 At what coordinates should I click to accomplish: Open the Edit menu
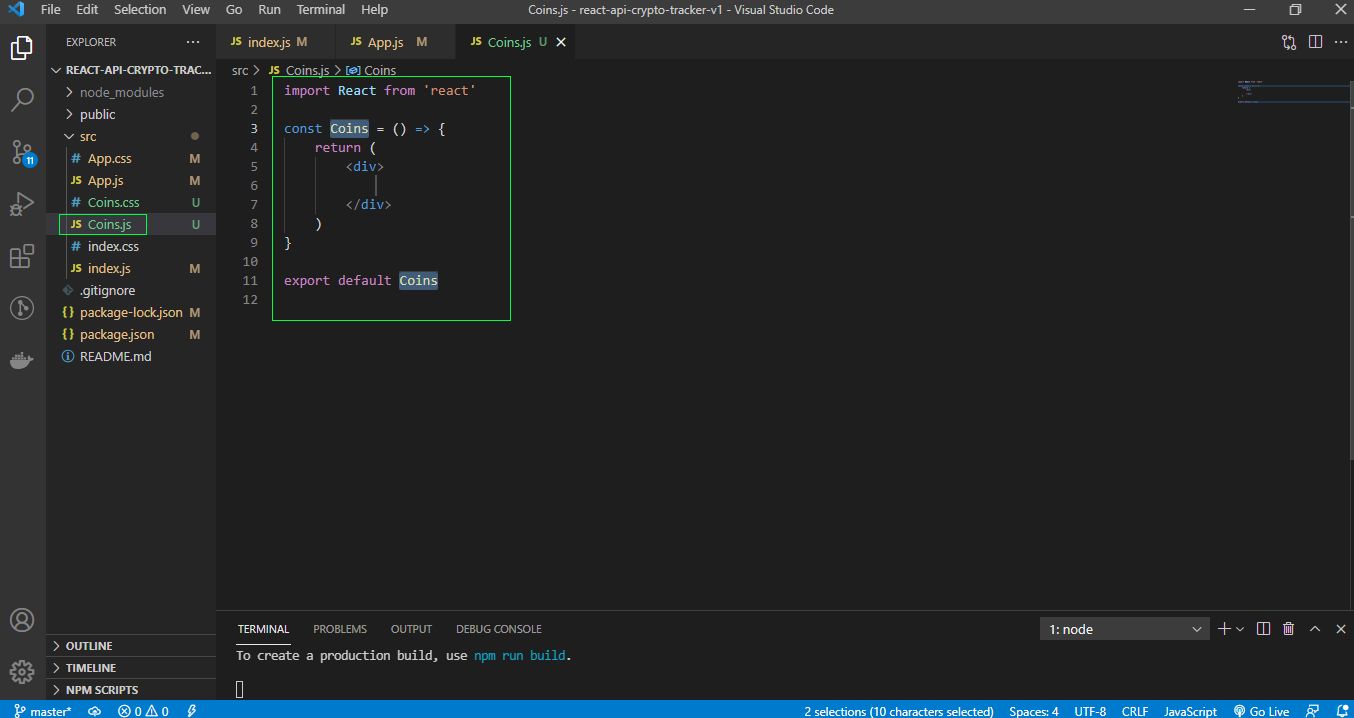pyautogui.click(x=87, y=10)
